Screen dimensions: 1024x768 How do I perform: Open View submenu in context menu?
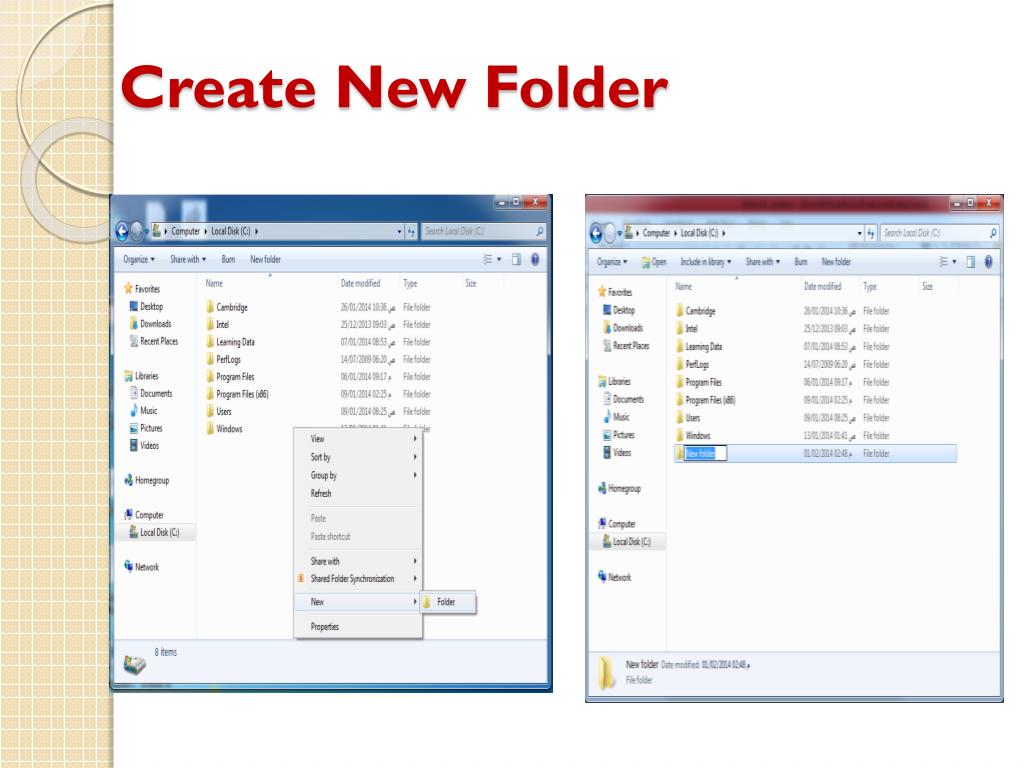358,439
